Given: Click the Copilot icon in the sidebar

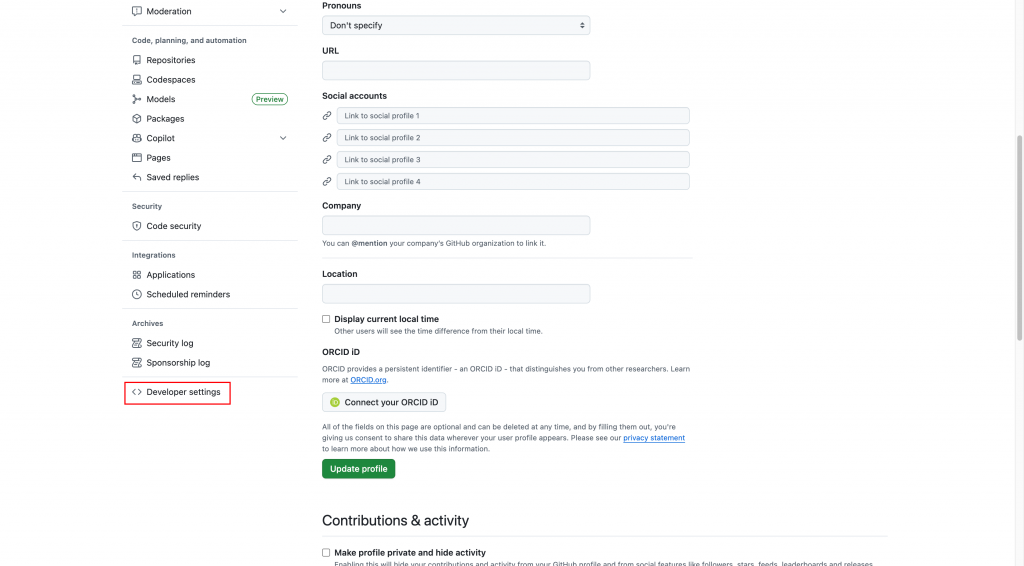Looking at the screenshot, I should coord(137,138).
